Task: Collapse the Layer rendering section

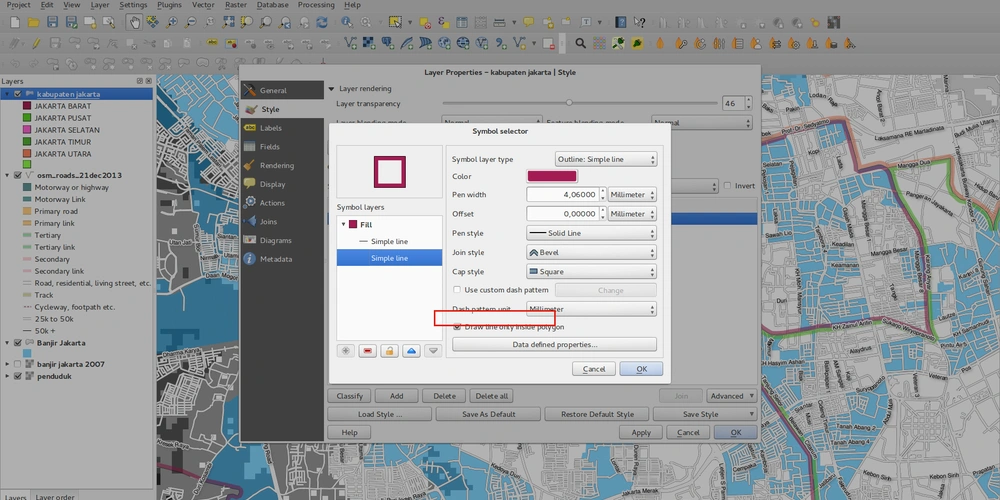Action: [331, 89]
